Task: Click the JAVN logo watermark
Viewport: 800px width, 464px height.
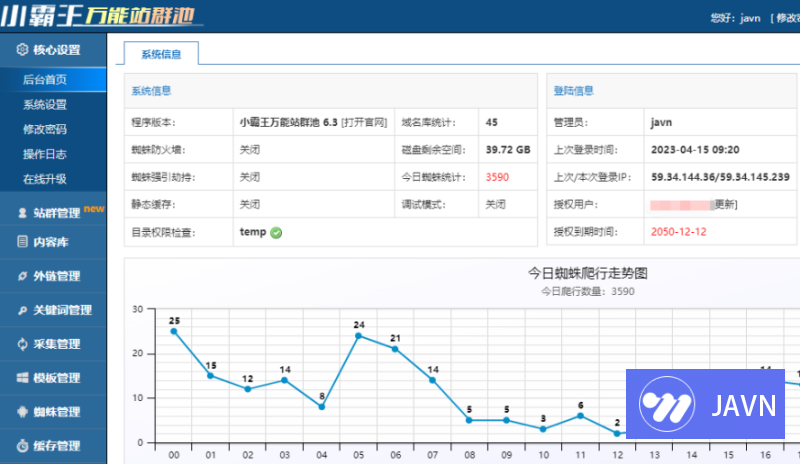Action: click(x=712, y=405)
